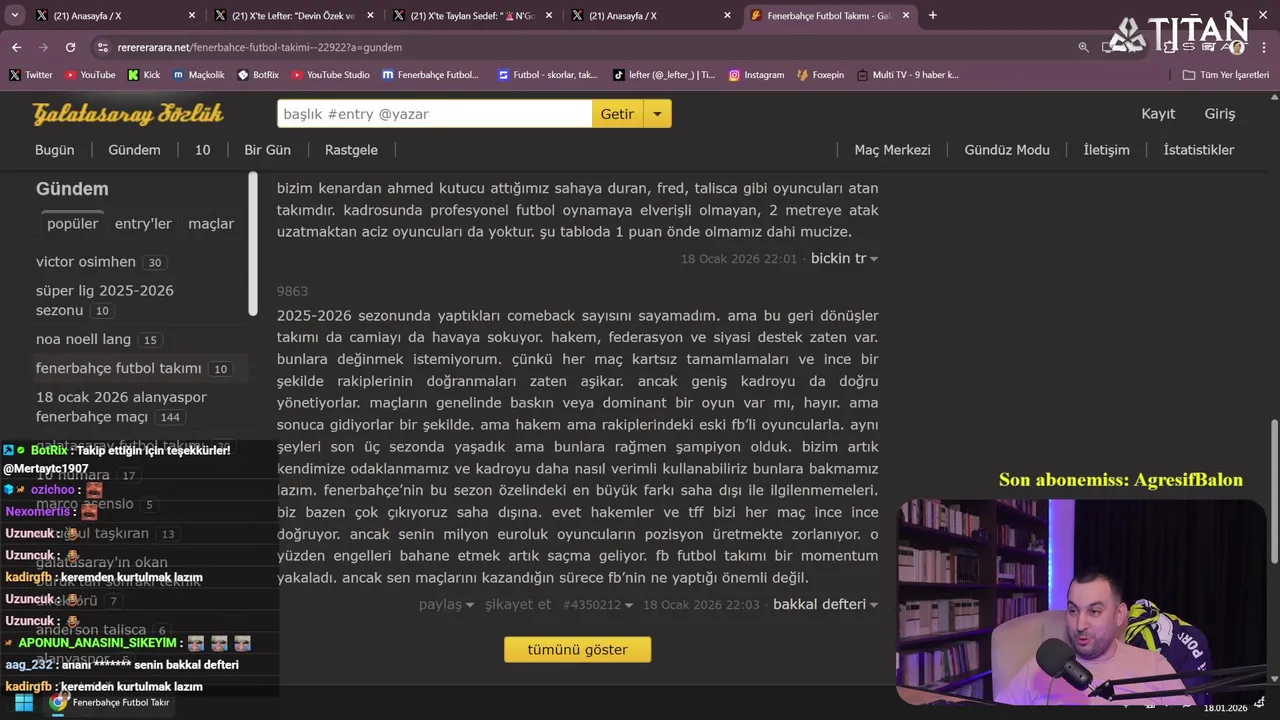Click the Twitter bookmark icon
Screen dimensions: 1280x720
pyautogui.click(x=14, y=75)
